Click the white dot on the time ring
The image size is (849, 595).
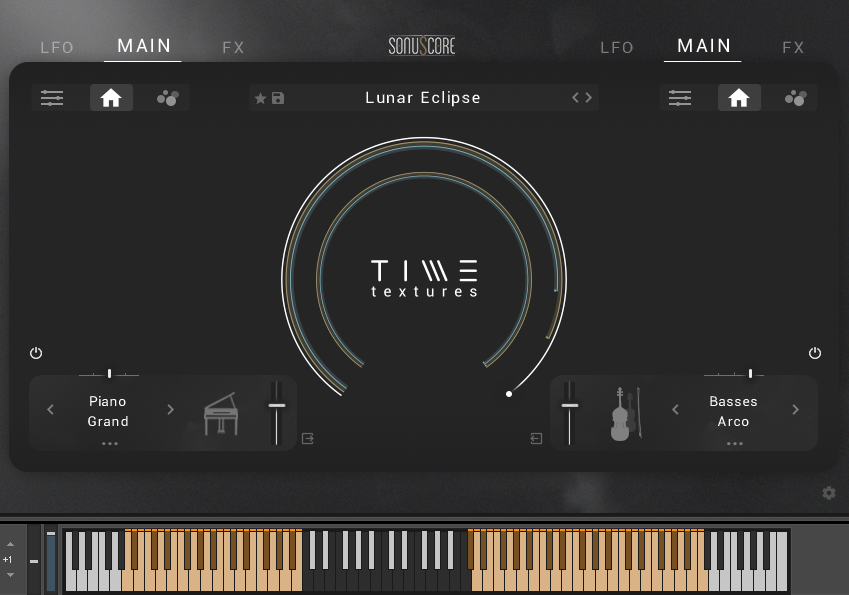pyautogui.click(x=508, y=394)
